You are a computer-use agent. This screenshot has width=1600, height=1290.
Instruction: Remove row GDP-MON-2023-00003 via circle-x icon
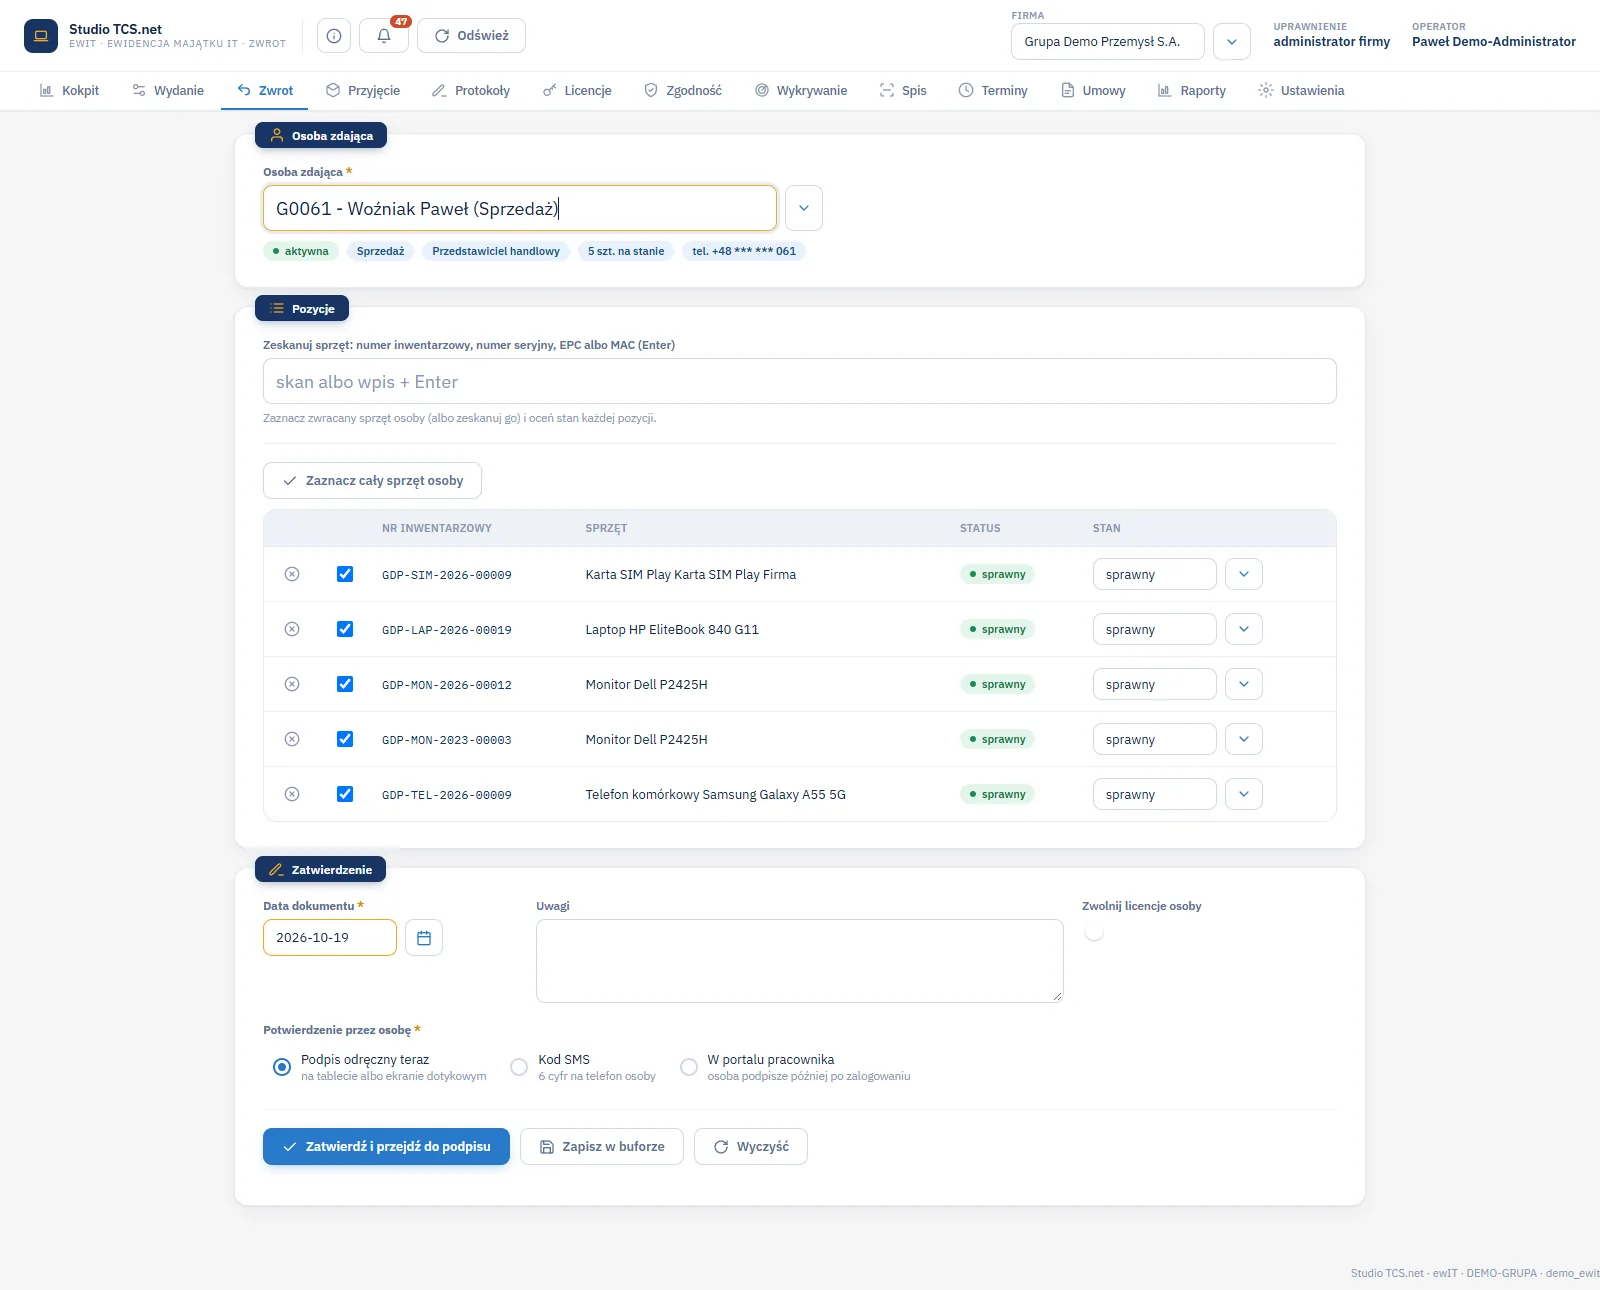[x=292, y=739]
